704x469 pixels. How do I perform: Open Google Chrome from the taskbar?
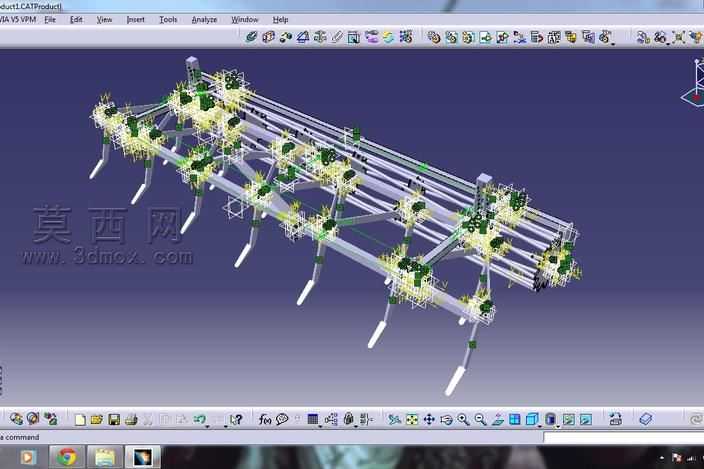66,457
